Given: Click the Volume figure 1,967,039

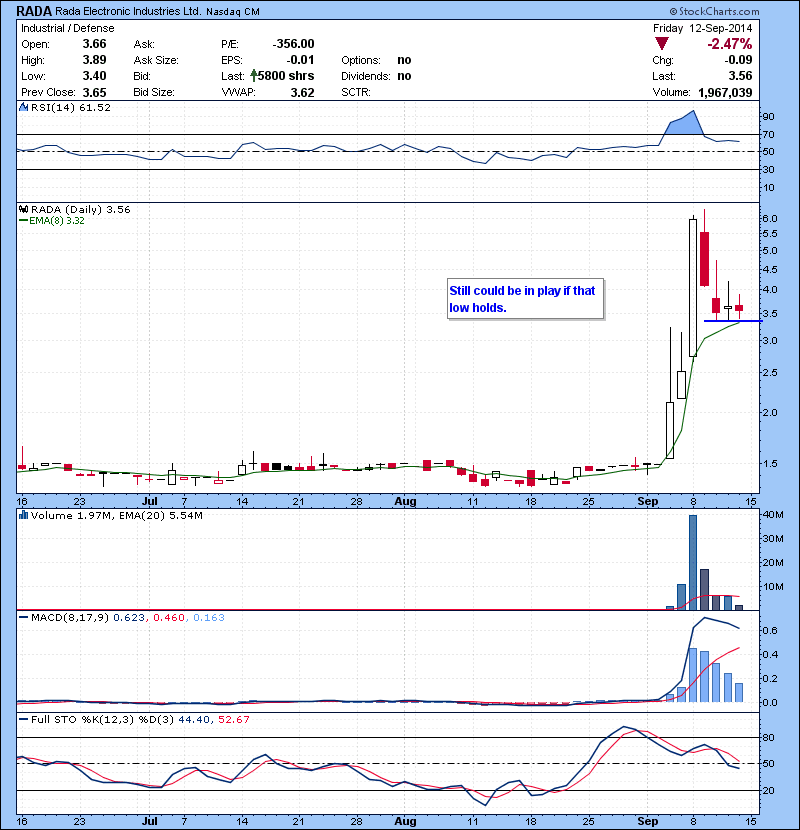Looking at the screenshot, I should 725,92.
